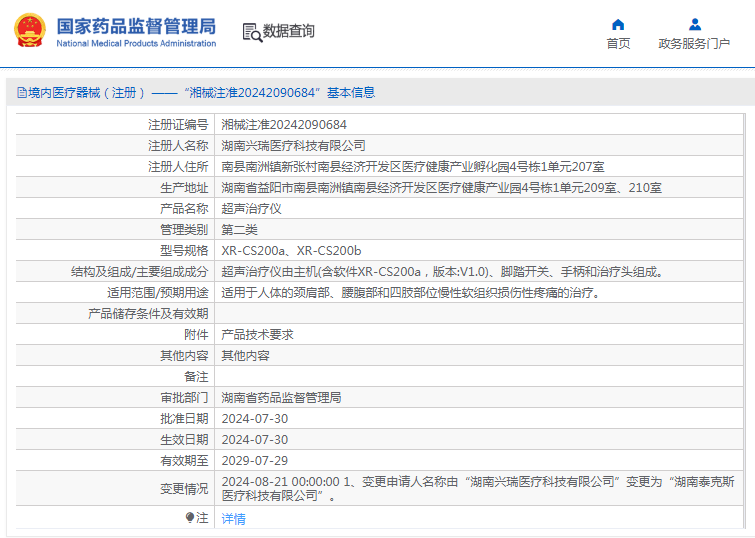Screen dimensions: 755x538
Task: Click the 第二类 category value
Action: tap(239, 230)
